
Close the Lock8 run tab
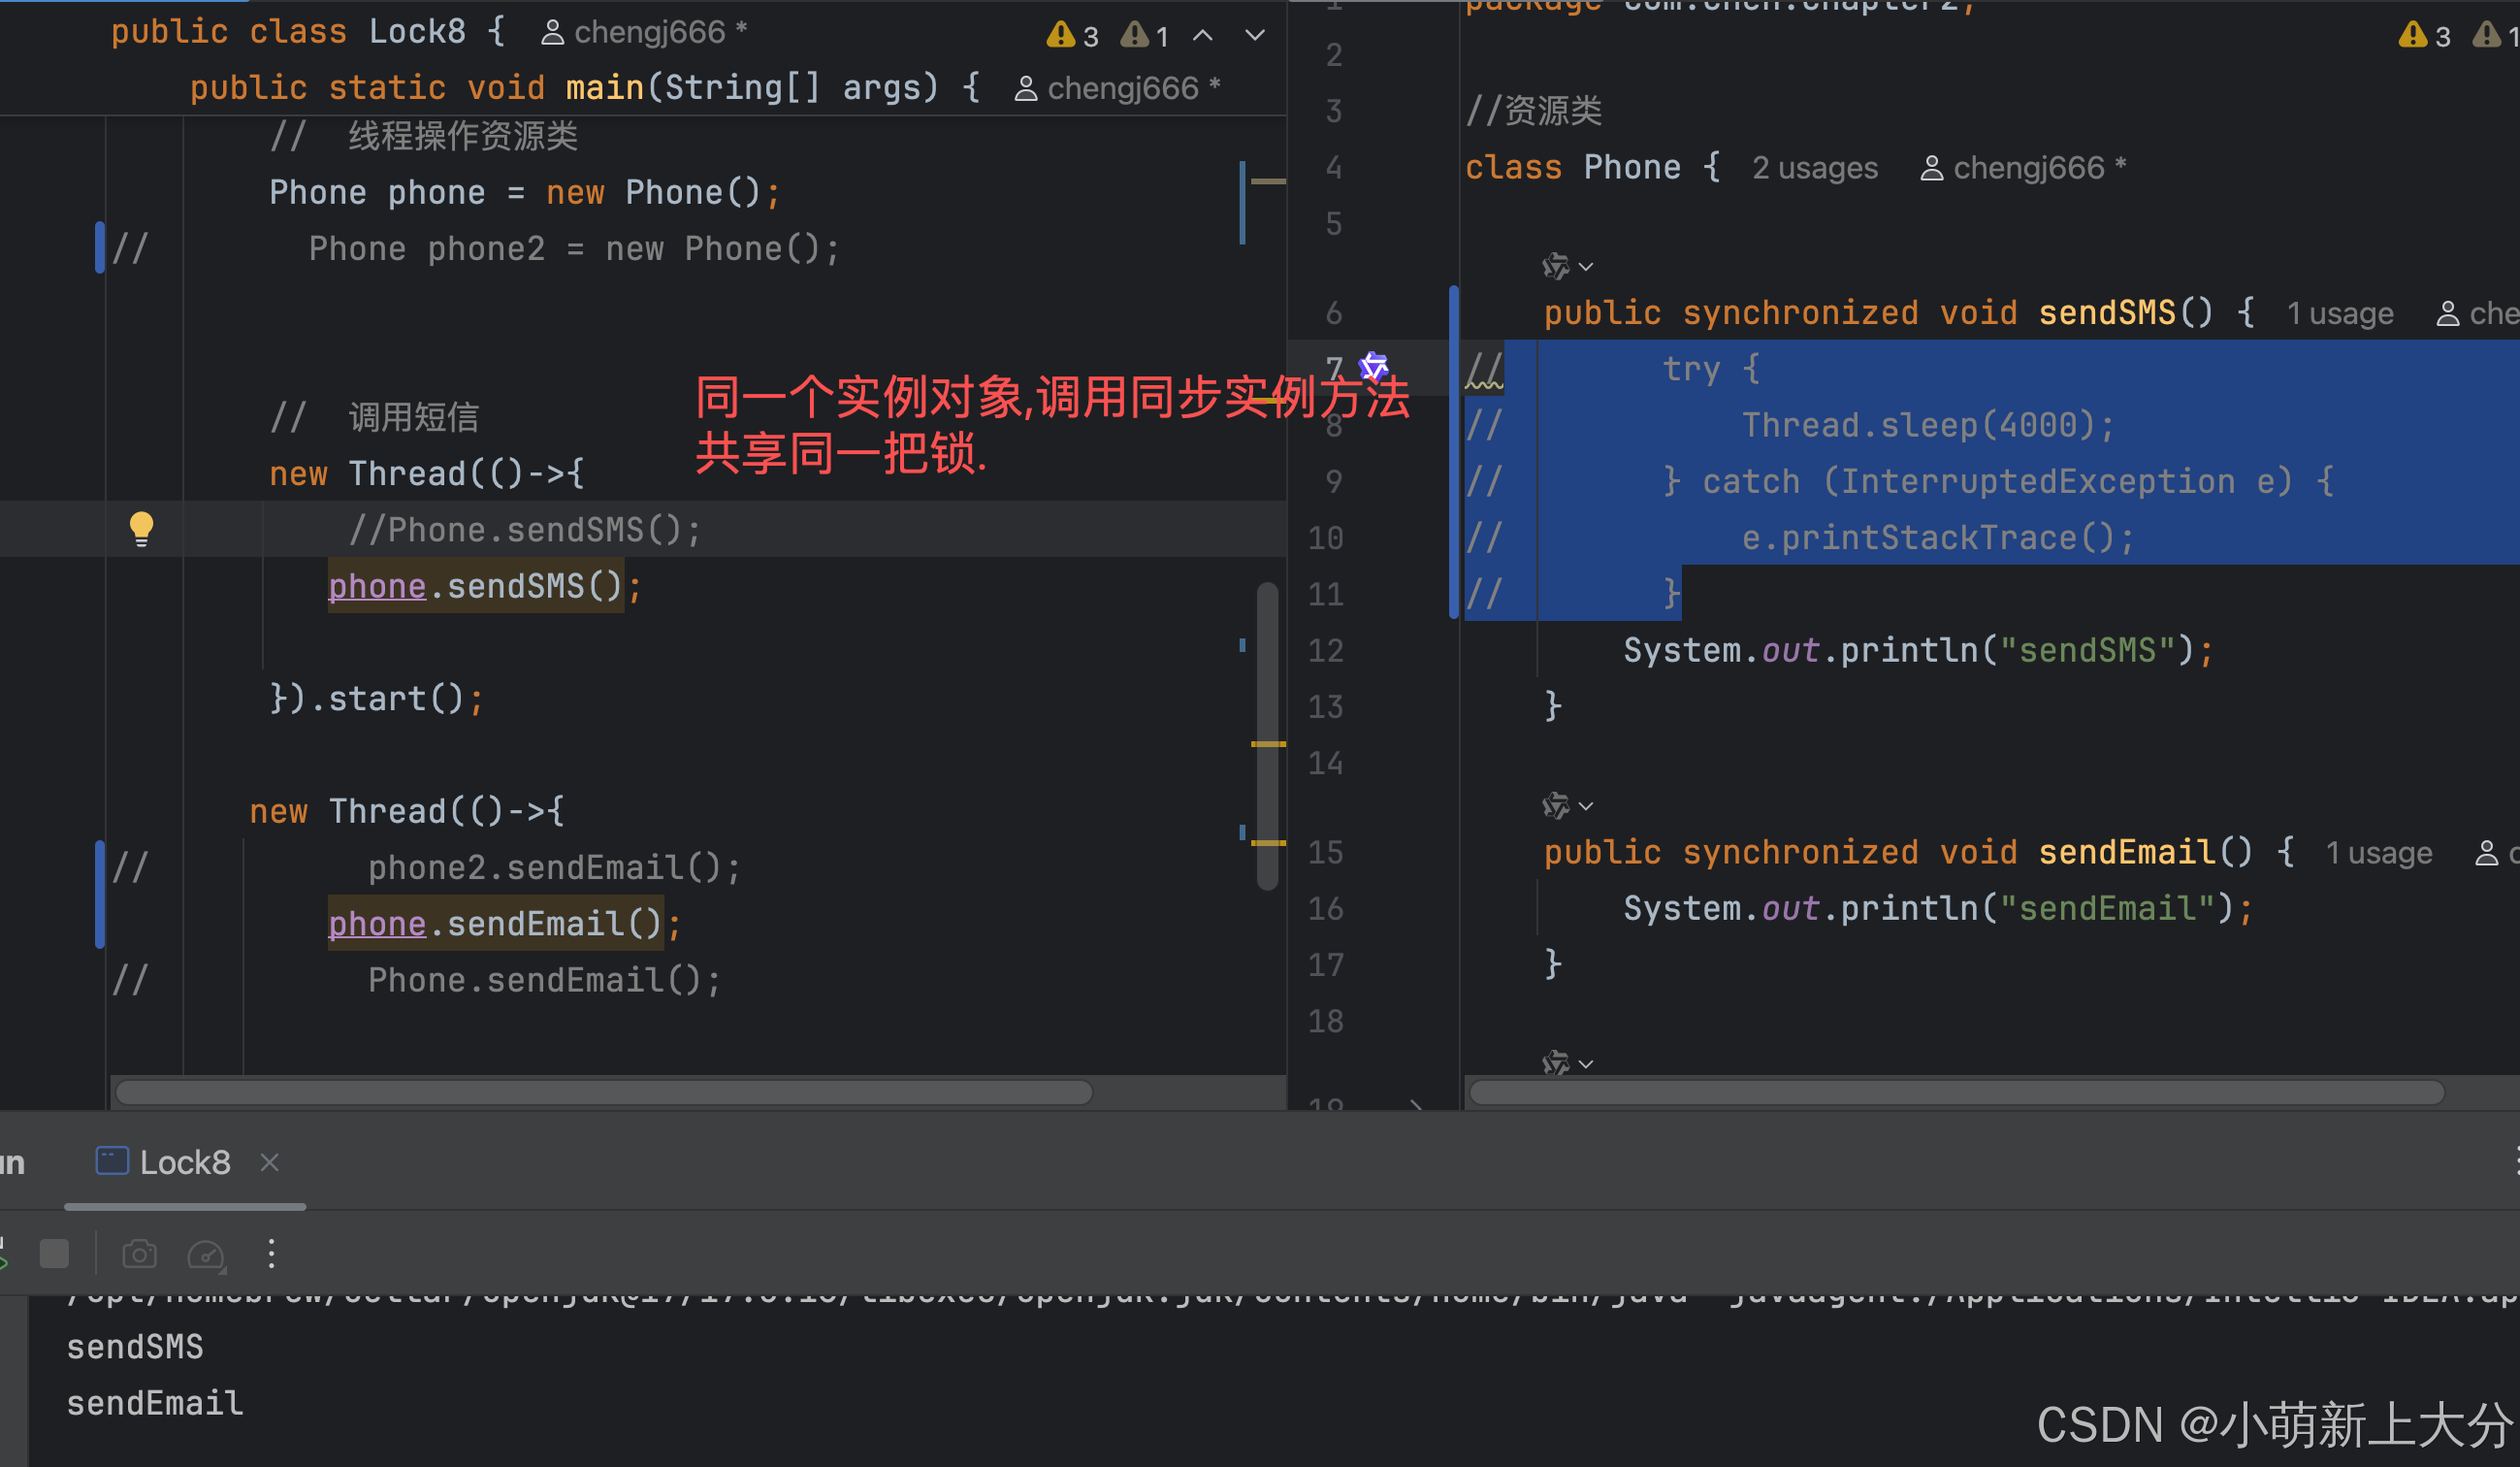[x=269, y=1162]
